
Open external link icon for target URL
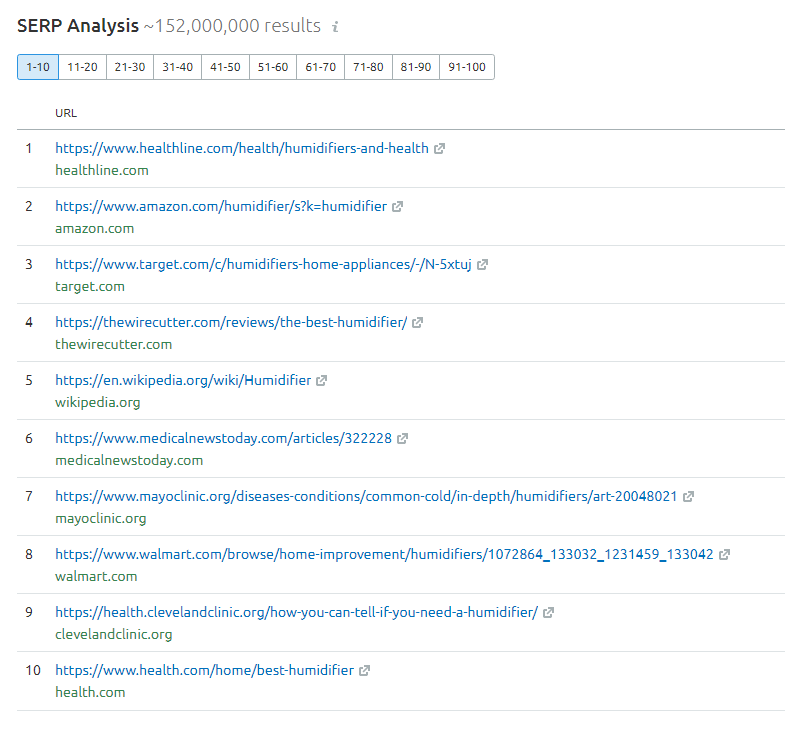482,265
